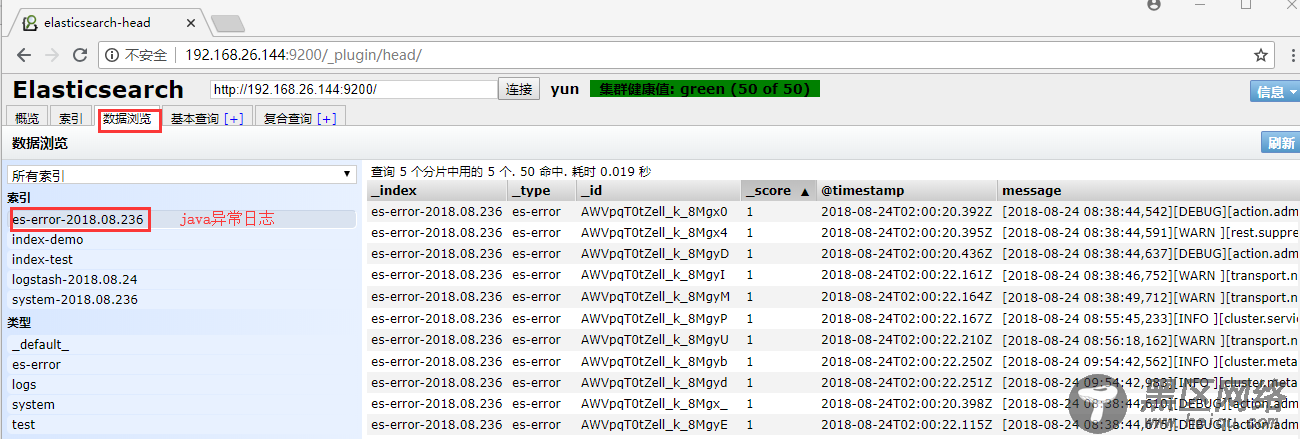This screenshot has height=439, width=1300.
Task: Select index system-2018.08.236
Action: pyautogui.click(x=180, y=300)
